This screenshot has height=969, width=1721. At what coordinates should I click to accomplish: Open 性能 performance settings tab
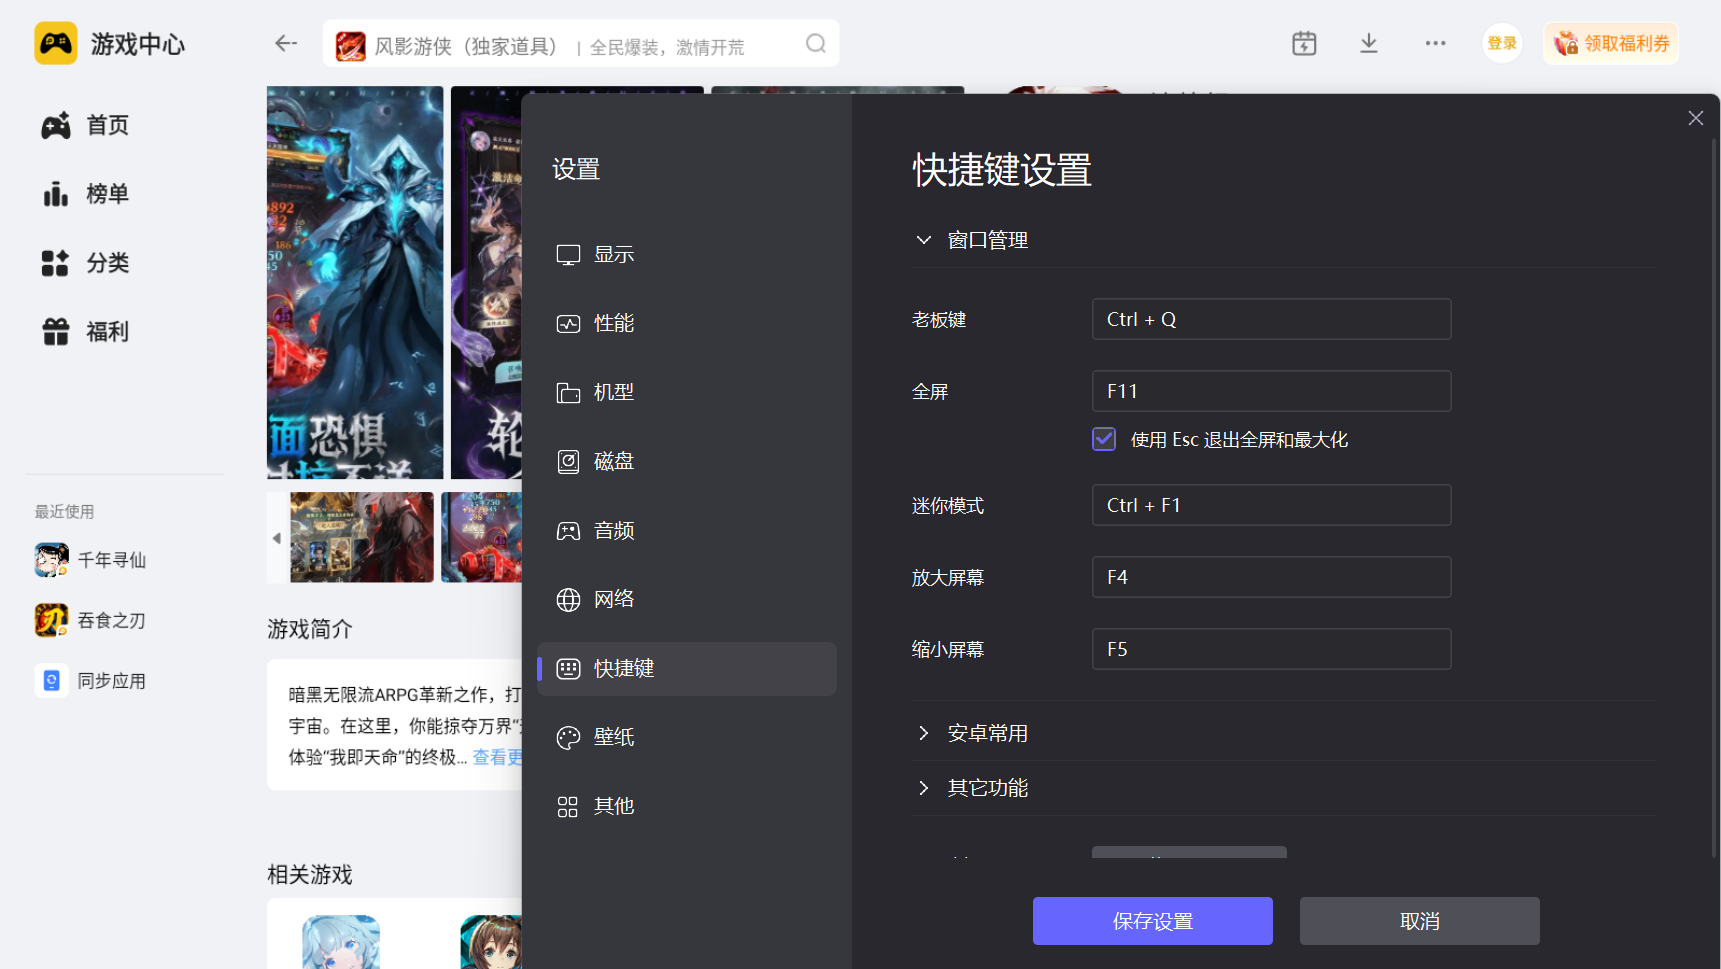click(687, 323)
